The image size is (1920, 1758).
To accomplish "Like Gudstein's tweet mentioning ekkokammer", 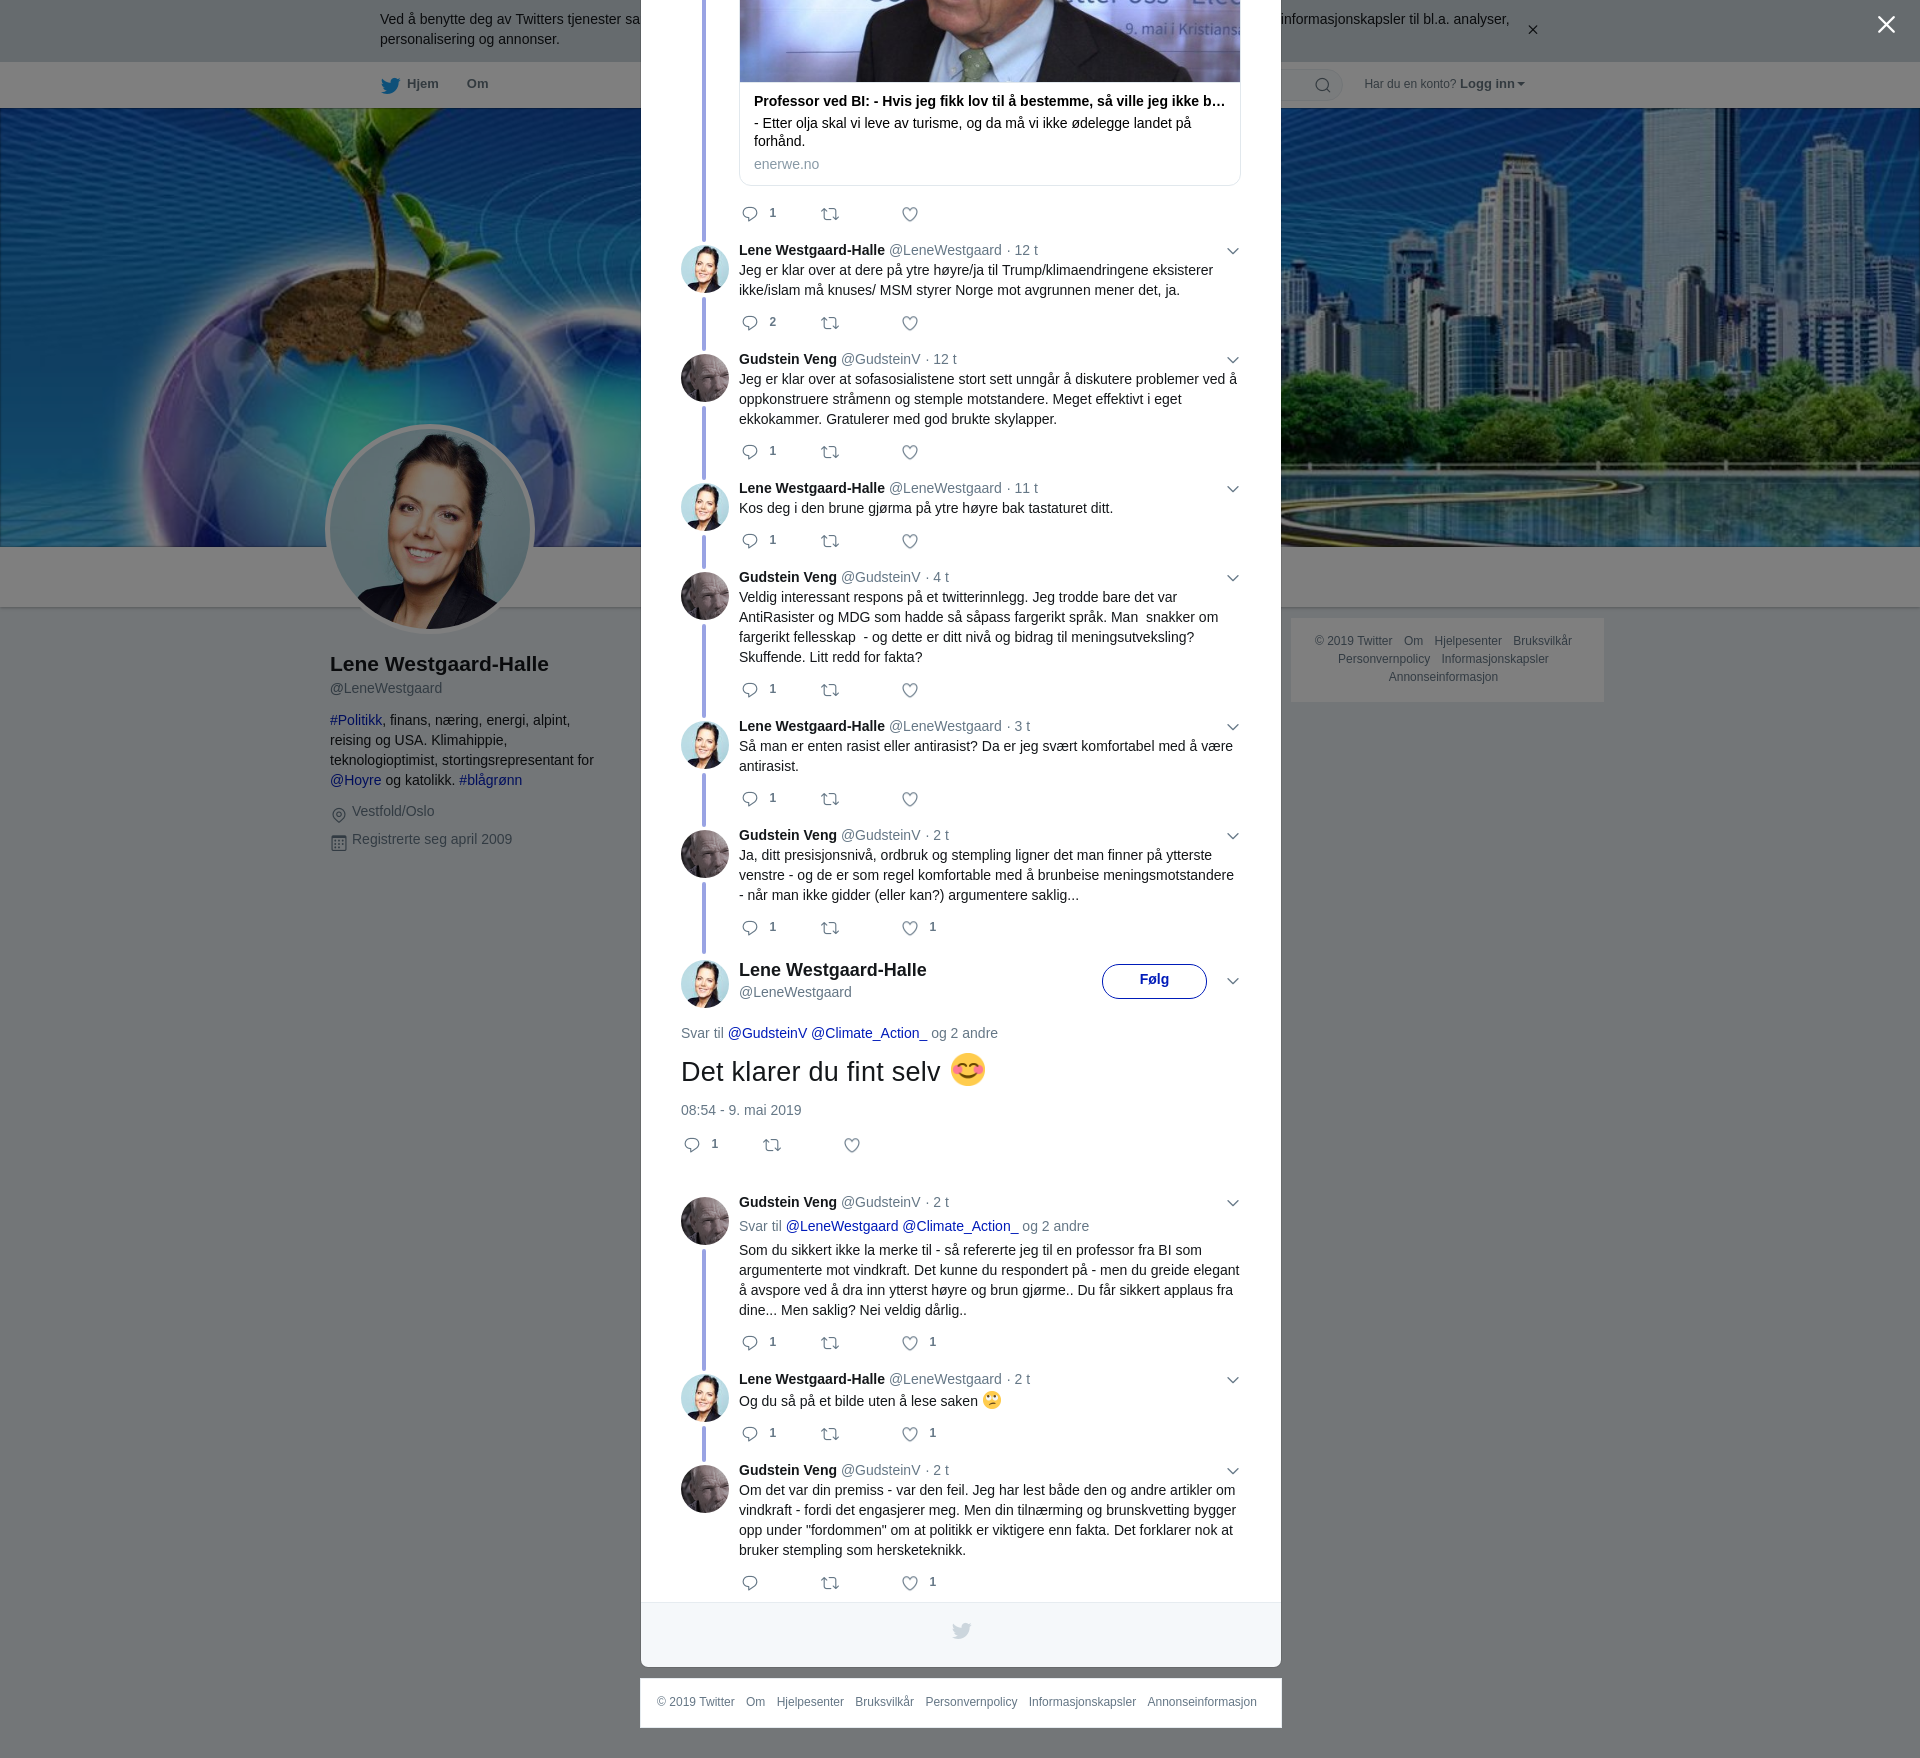I will (x=910, y=452).
